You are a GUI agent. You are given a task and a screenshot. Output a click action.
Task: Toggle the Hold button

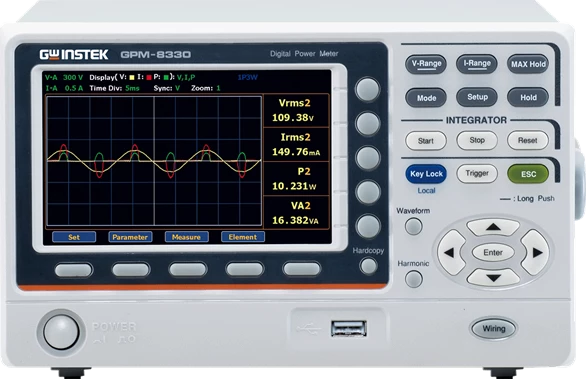528,97
